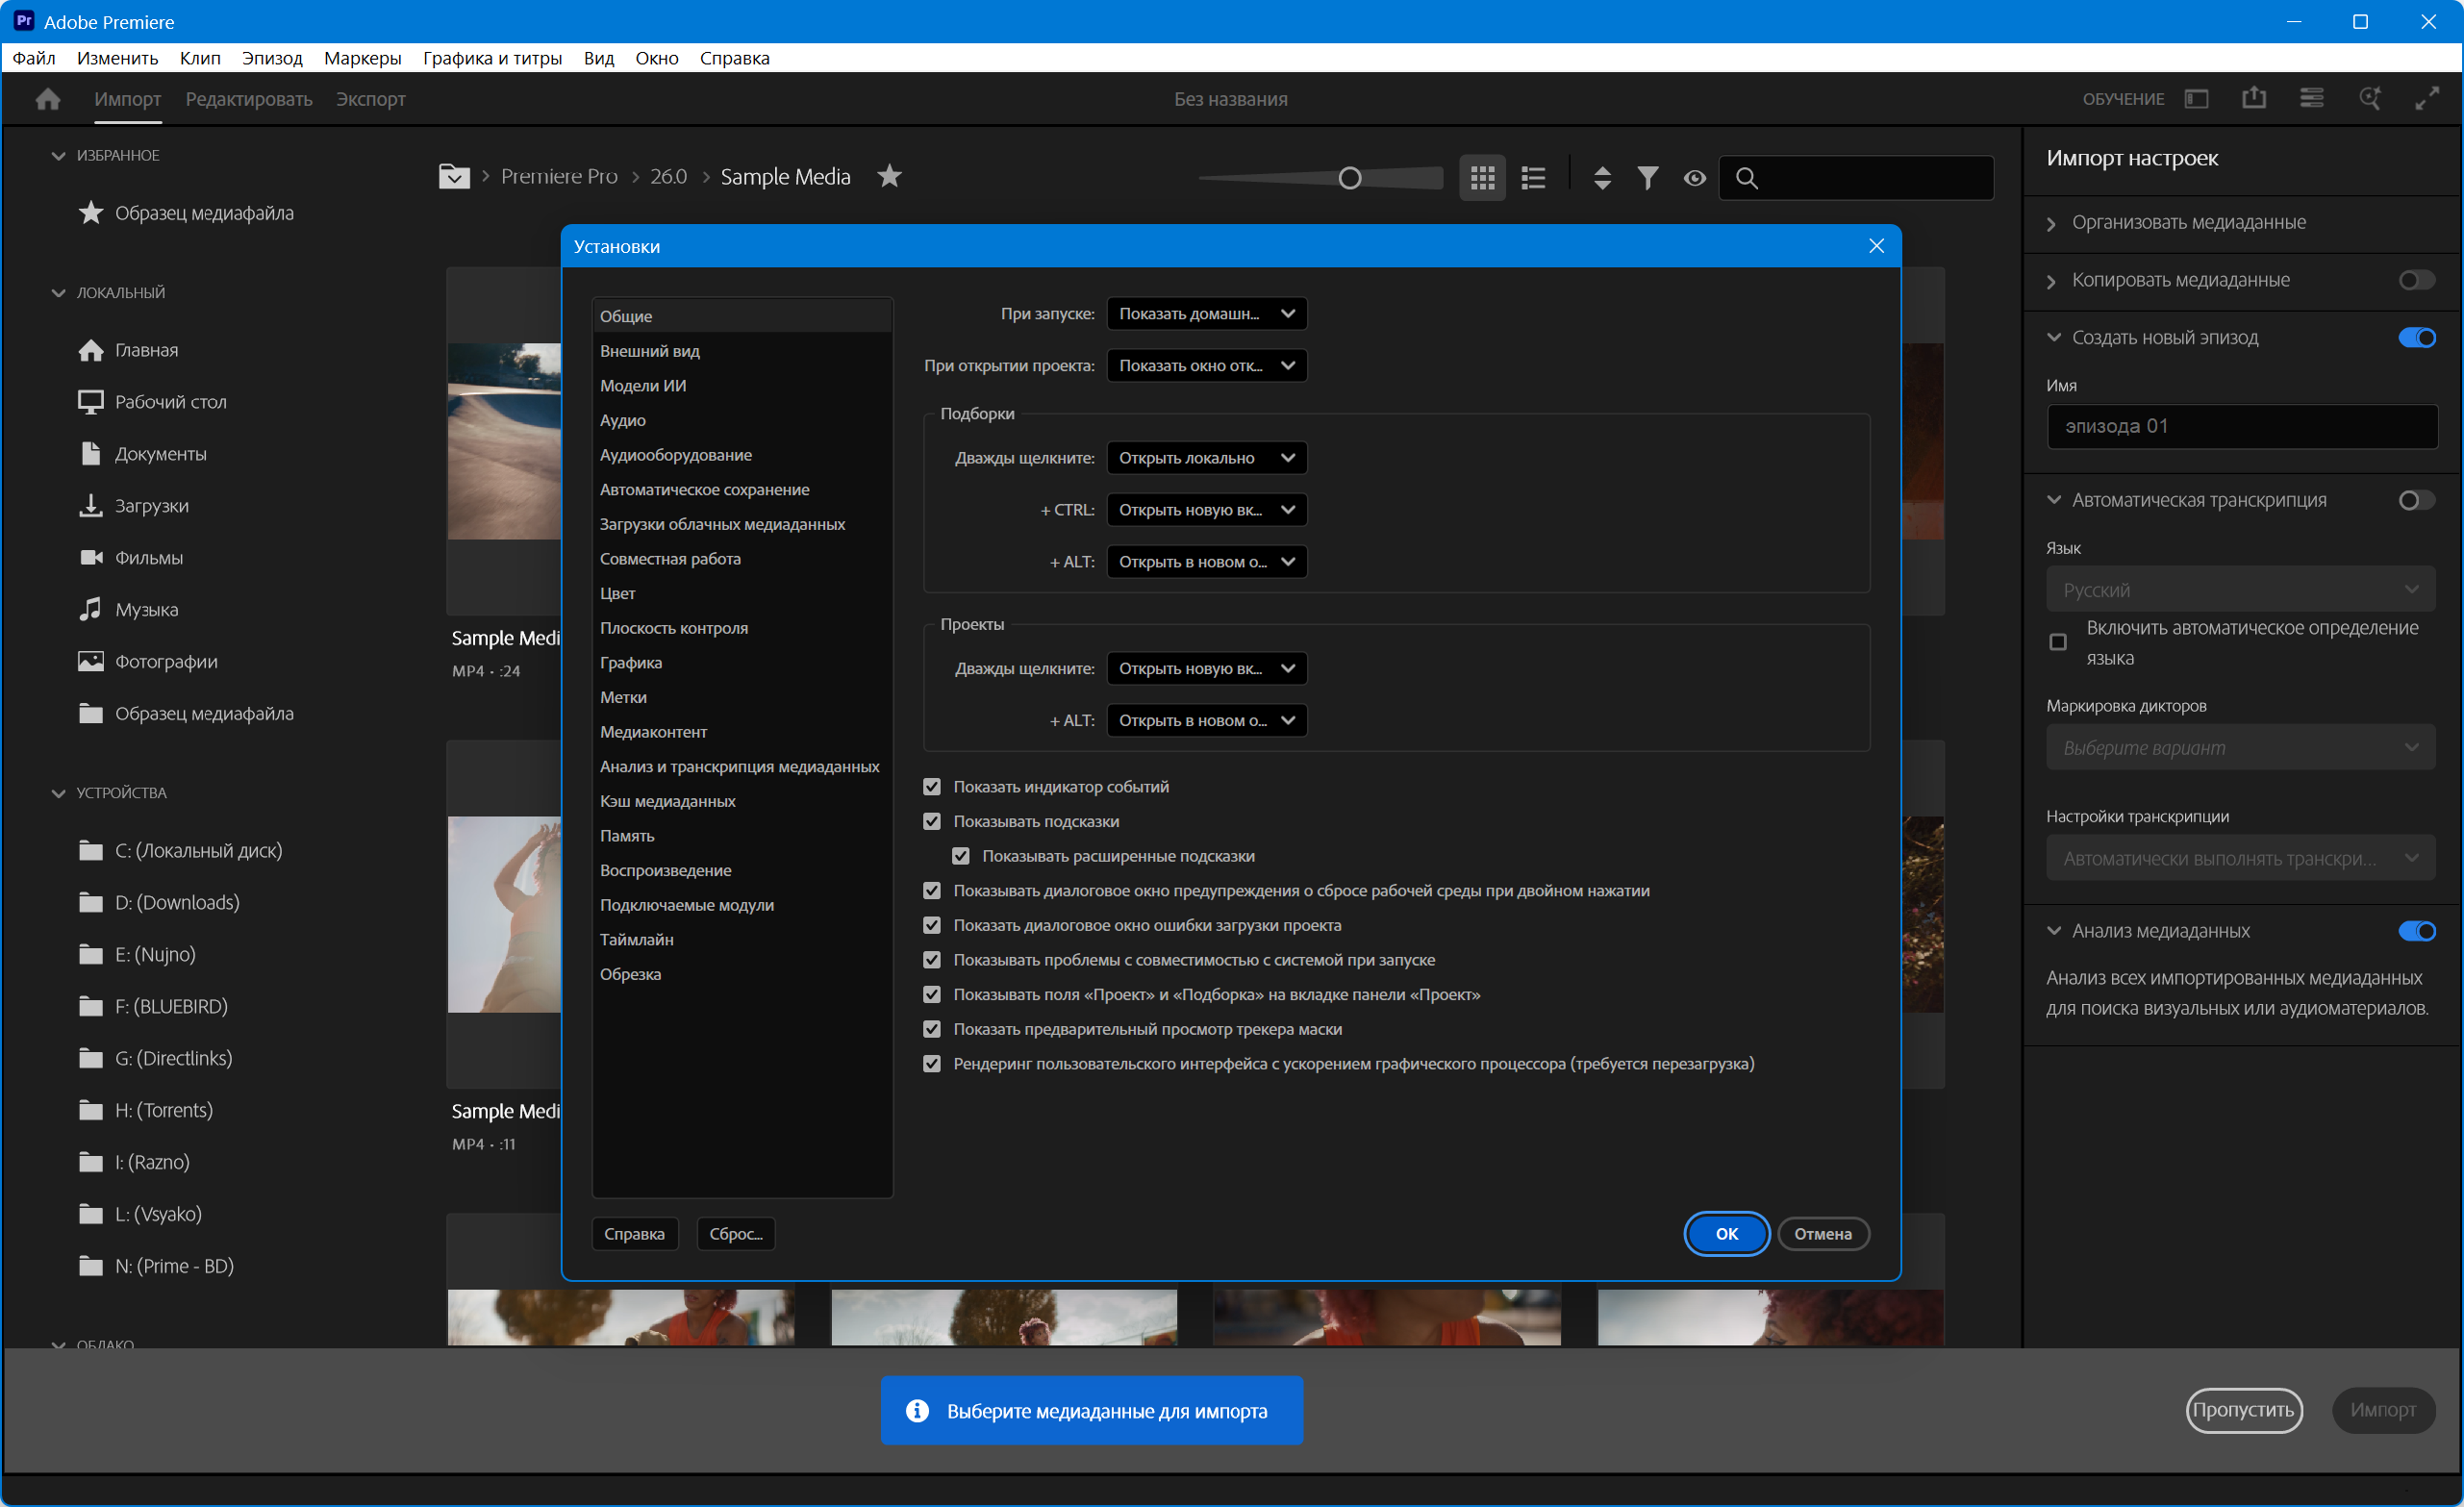Click the full-screen expand arrows icon
This screenshot has width=2464, height=1507.
(x=2427, y=99)
